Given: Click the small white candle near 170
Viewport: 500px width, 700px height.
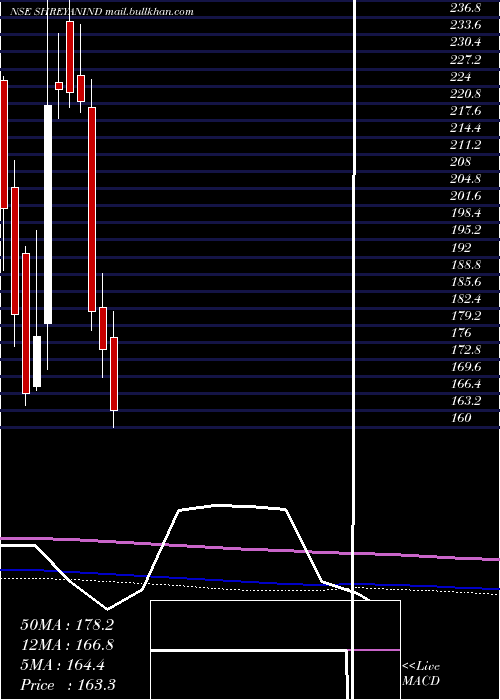Looking at the screenshot, I should (x=37, y=361).
